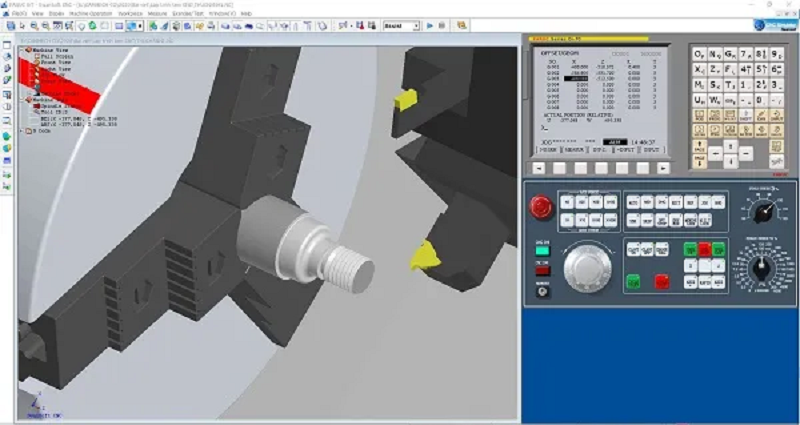The height and width of the screenshot is (425, 800).
Task: Click the number 0 key
Action: coord(761,100)
